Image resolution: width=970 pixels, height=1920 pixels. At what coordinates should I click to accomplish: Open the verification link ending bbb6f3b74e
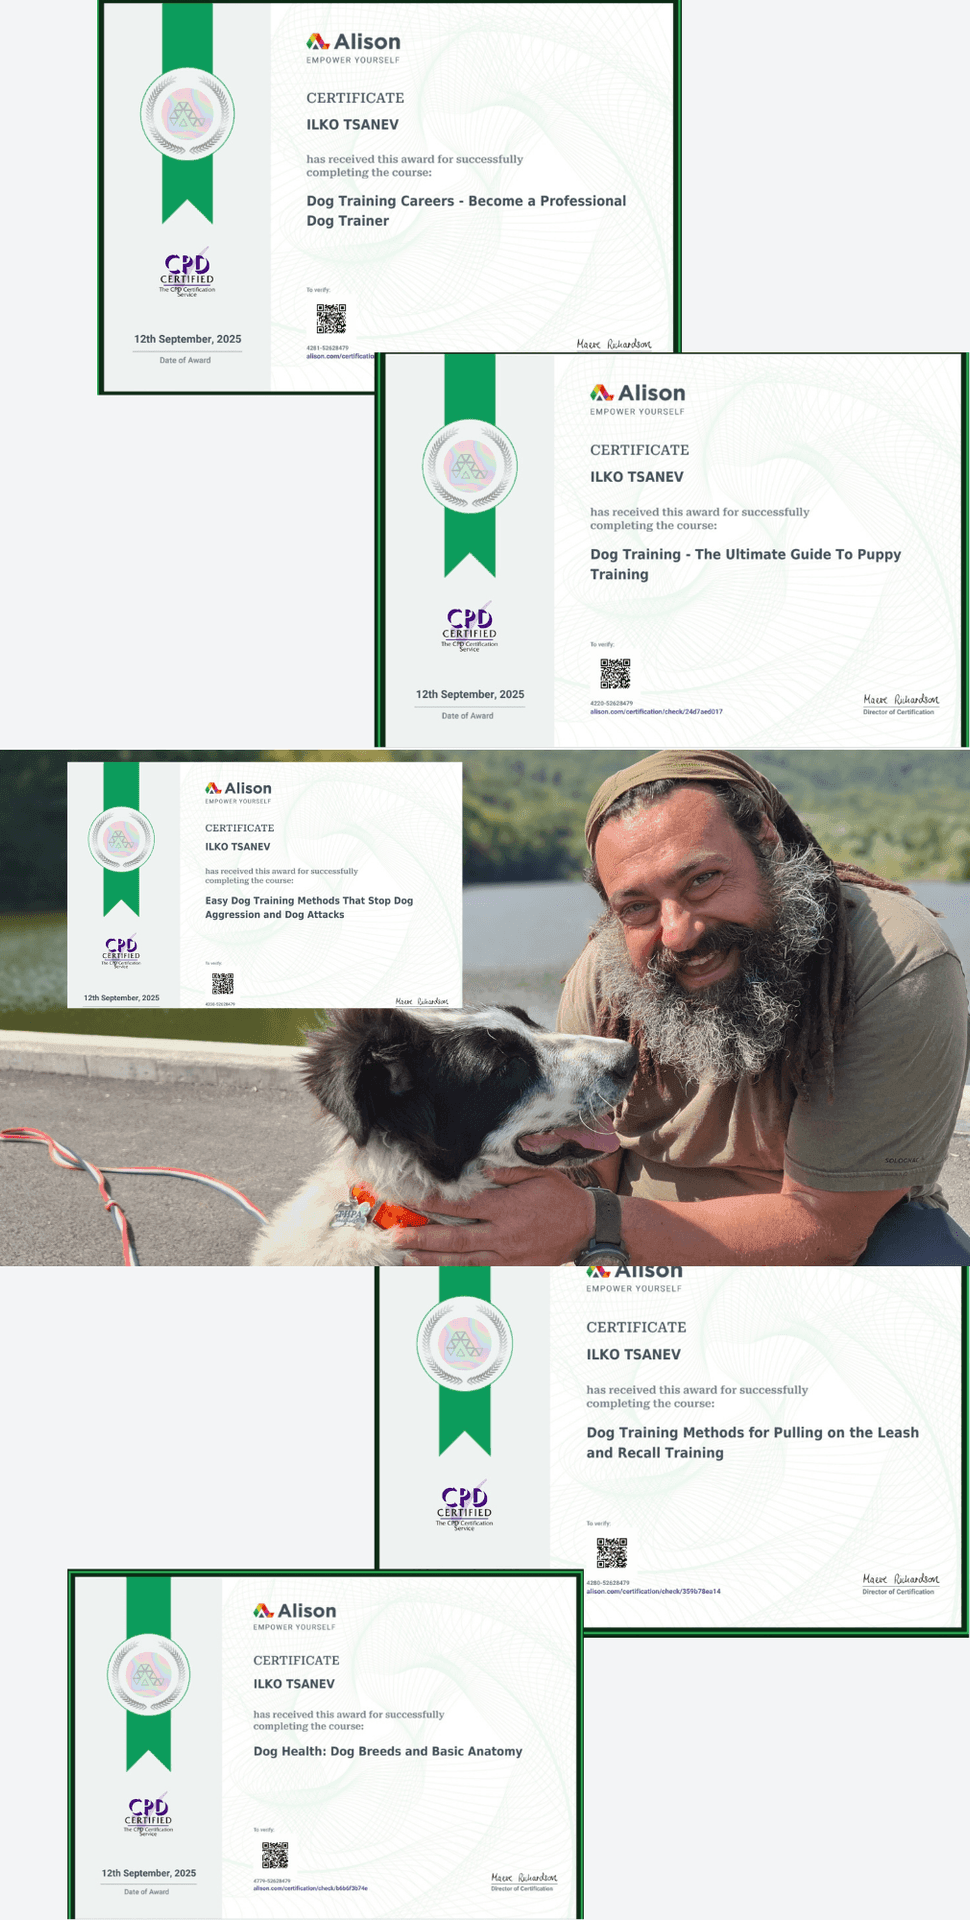coord(310,1888)
